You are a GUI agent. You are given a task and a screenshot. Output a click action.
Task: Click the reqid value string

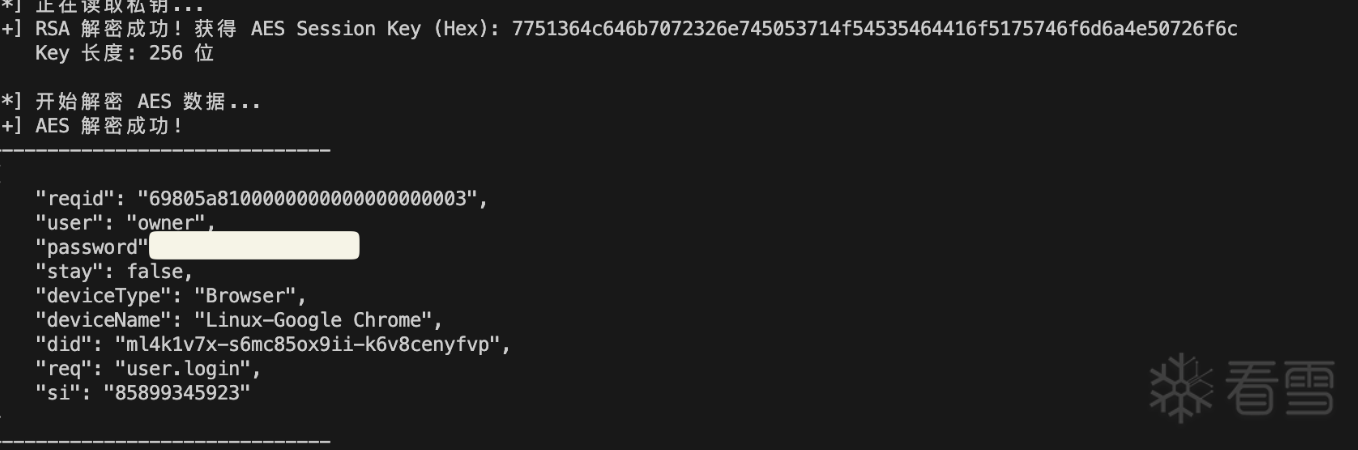(x=308, y=199)
